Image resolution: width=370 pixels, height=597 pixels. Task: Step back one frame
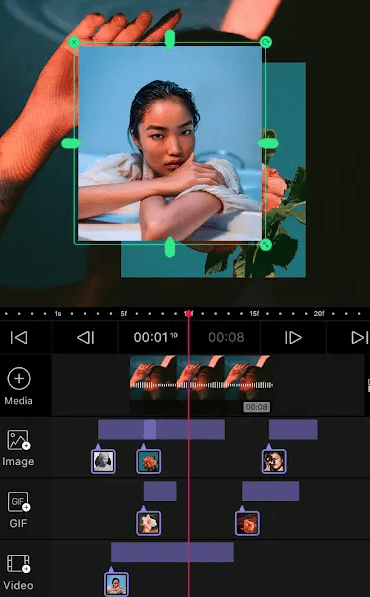85,337
